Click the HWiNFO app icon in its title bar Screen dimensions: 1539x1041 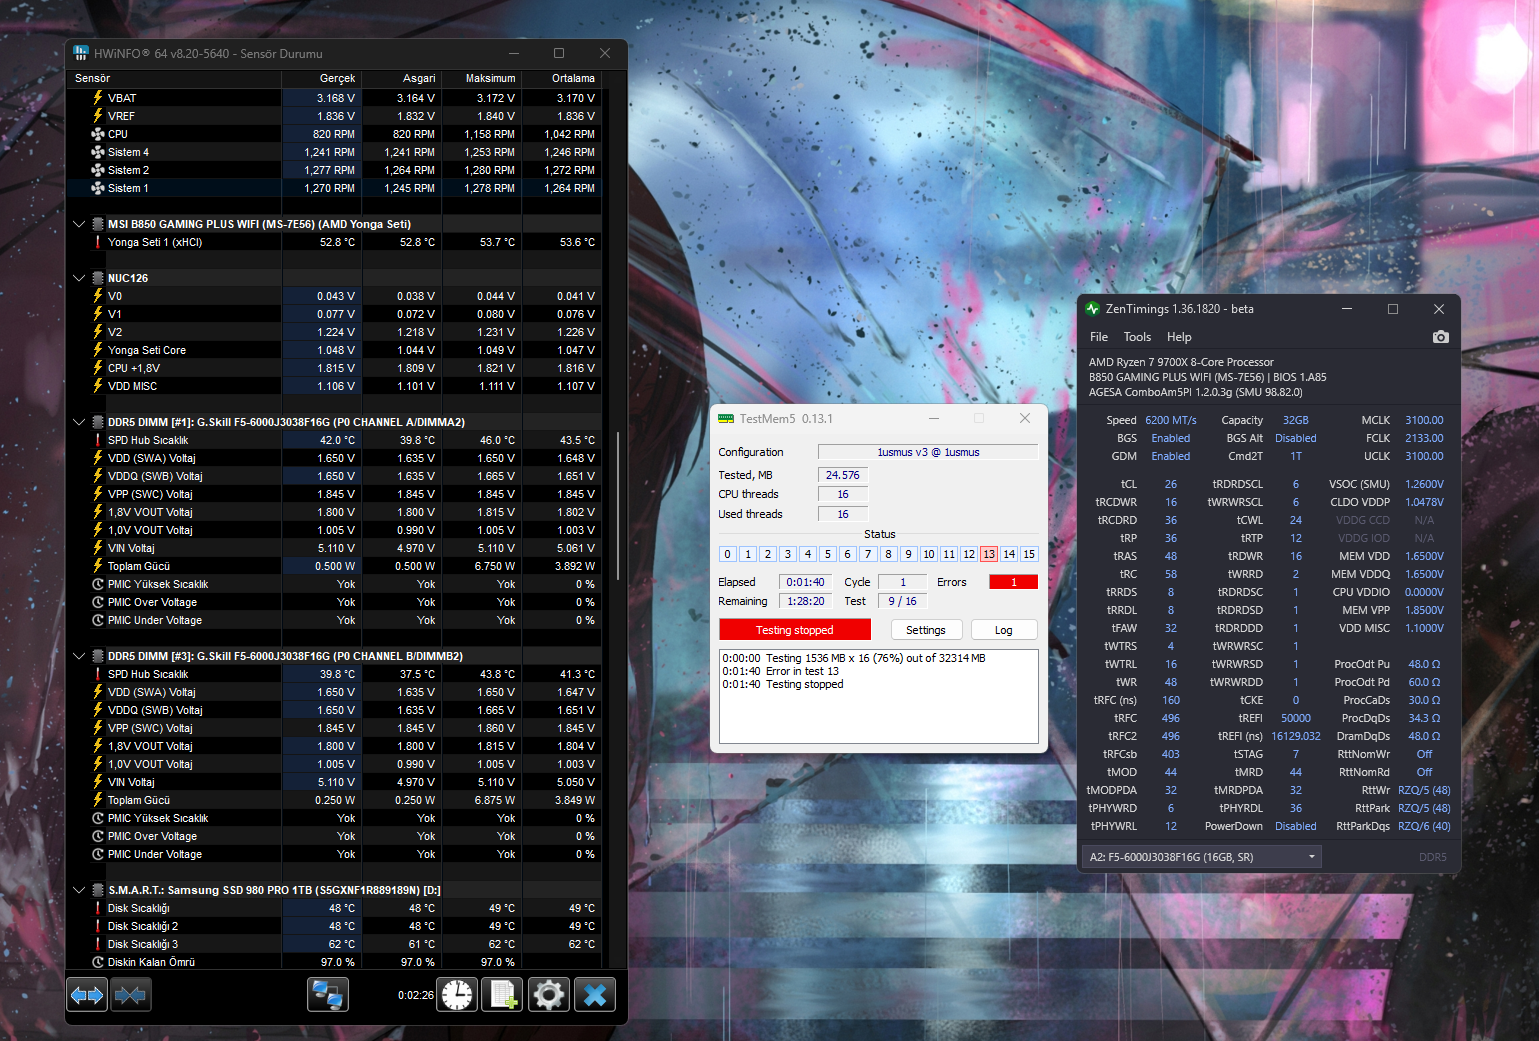pyautogui.click(x=81, y=53)
